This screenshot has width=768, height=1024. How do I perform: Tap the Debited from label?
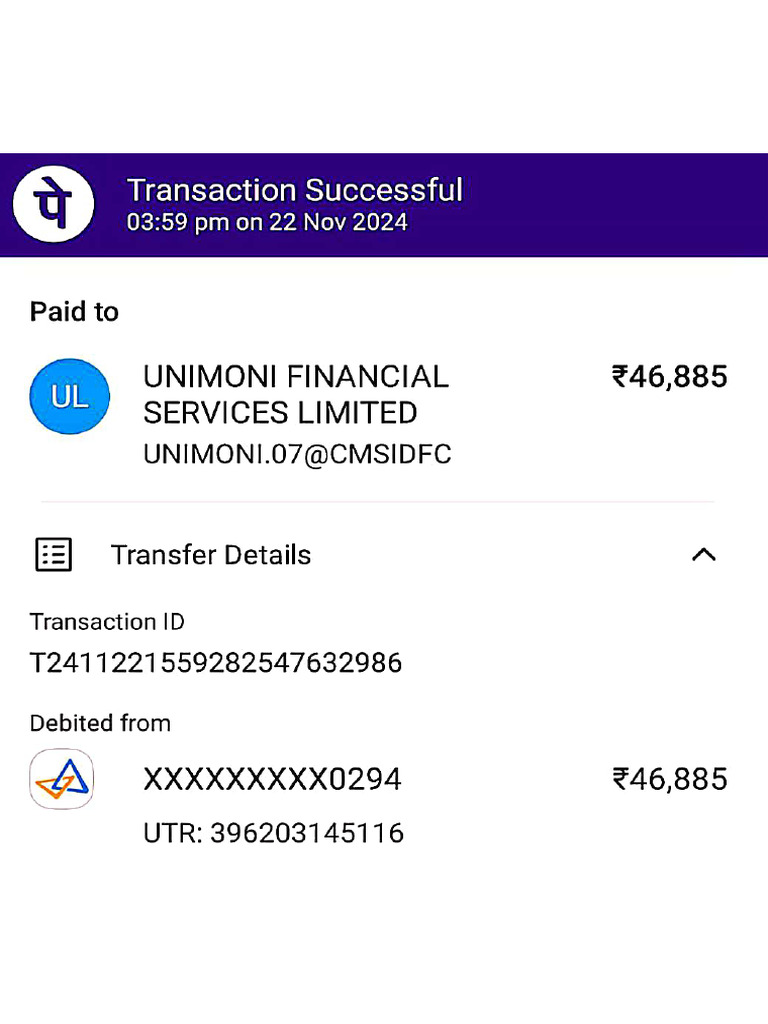[100, 723]
